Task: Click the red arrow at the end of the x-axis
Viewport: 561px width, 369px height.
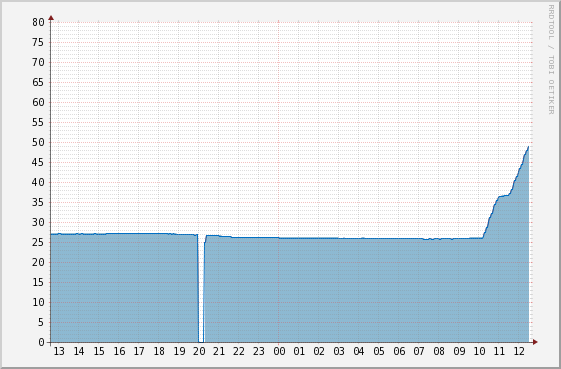Action: [x=535, y=342]
